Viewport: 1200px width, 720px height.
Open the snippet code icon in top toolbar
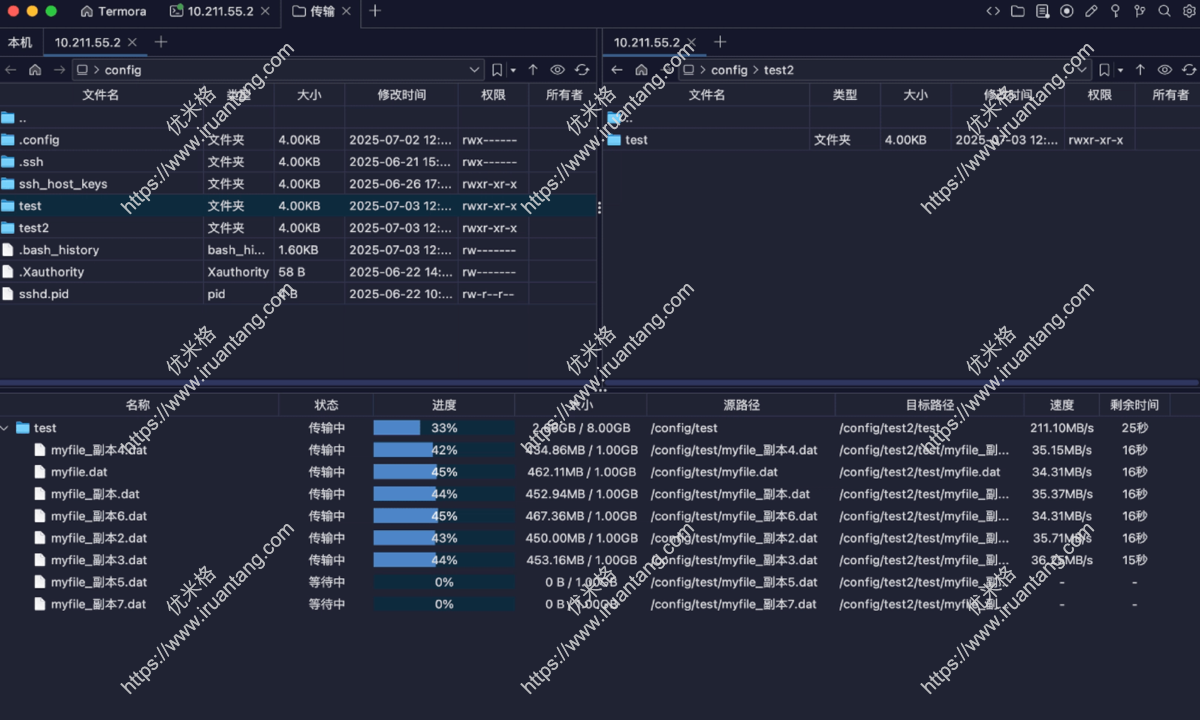click(993, 11)
